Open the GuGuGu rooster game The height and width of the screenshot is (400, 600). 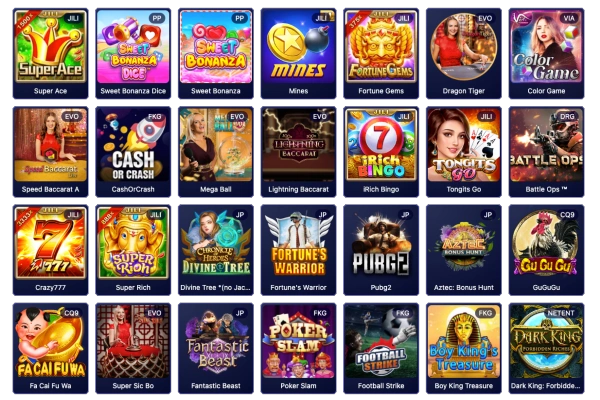tap(546, 250)
